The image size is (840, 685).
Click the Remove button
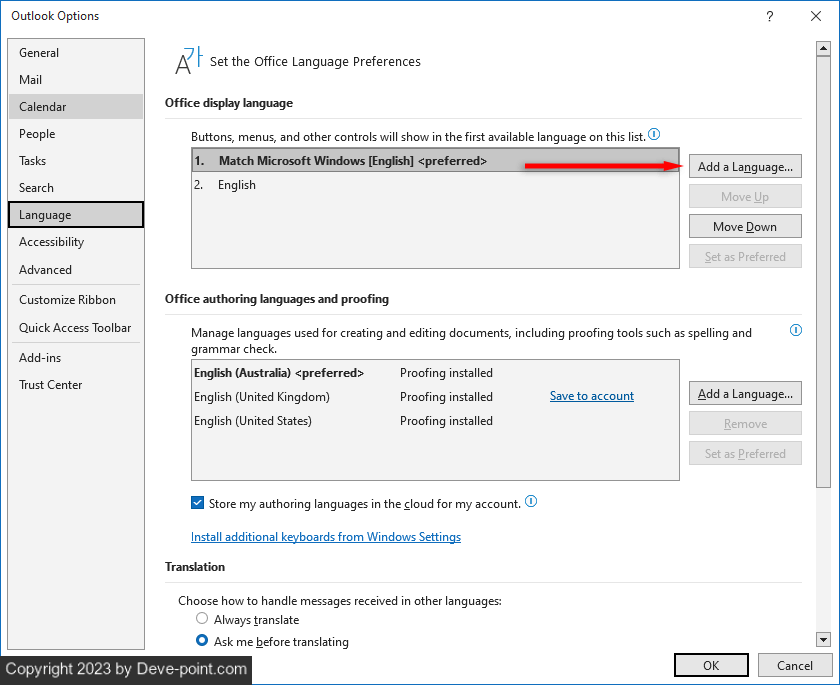click(x=745, y=424)
